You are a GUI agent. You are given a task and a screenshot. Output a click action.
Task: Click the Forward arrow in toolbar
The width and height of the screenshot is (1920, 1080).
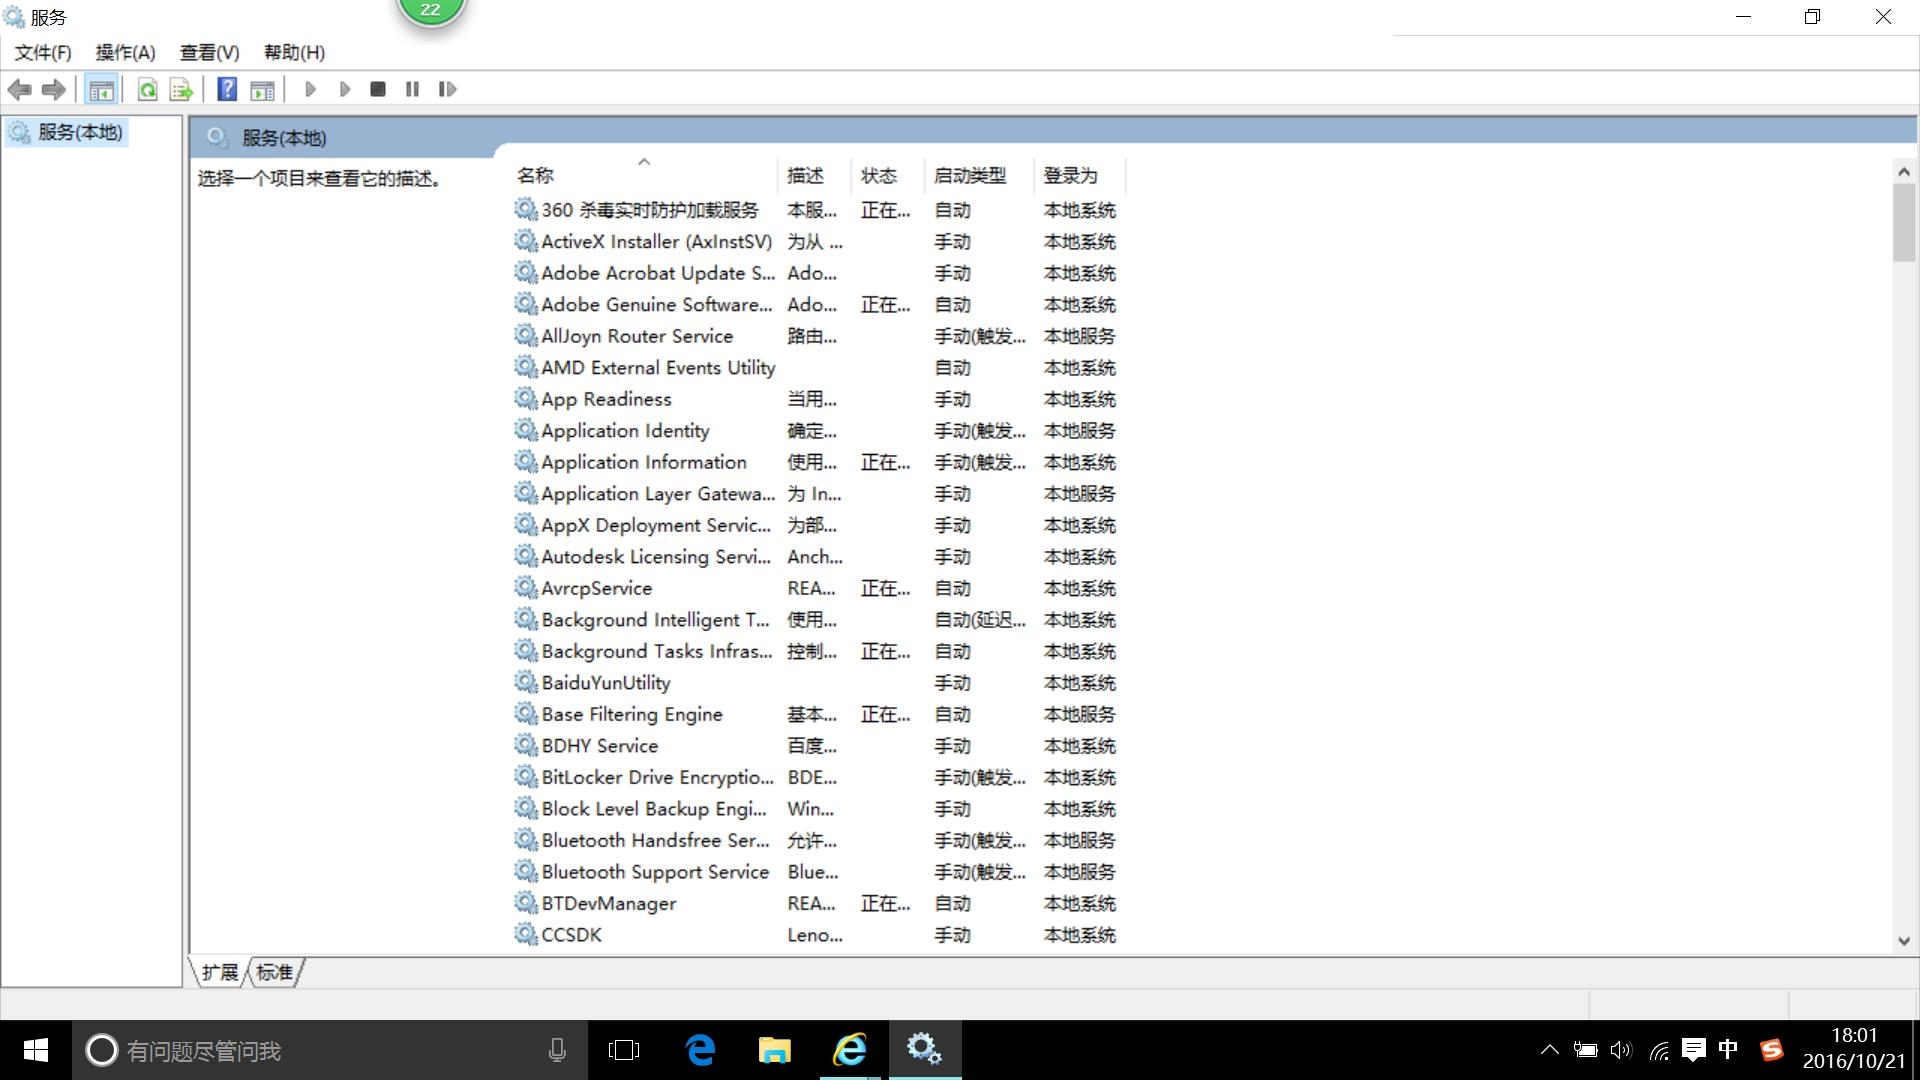pos(53,90)
